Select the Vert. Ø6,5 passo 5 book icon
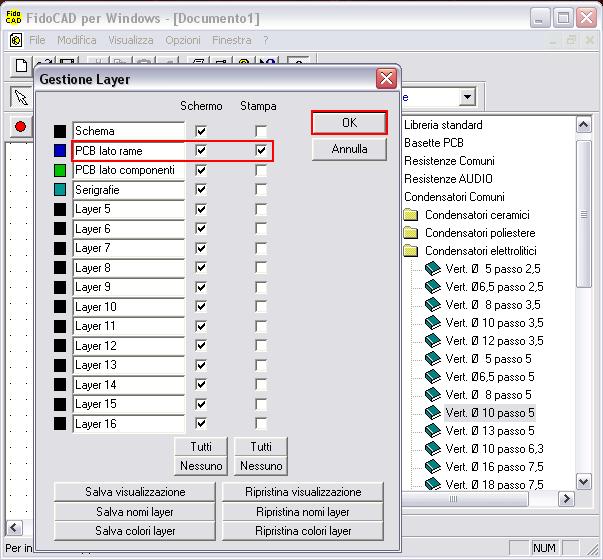 click(433, 377)
